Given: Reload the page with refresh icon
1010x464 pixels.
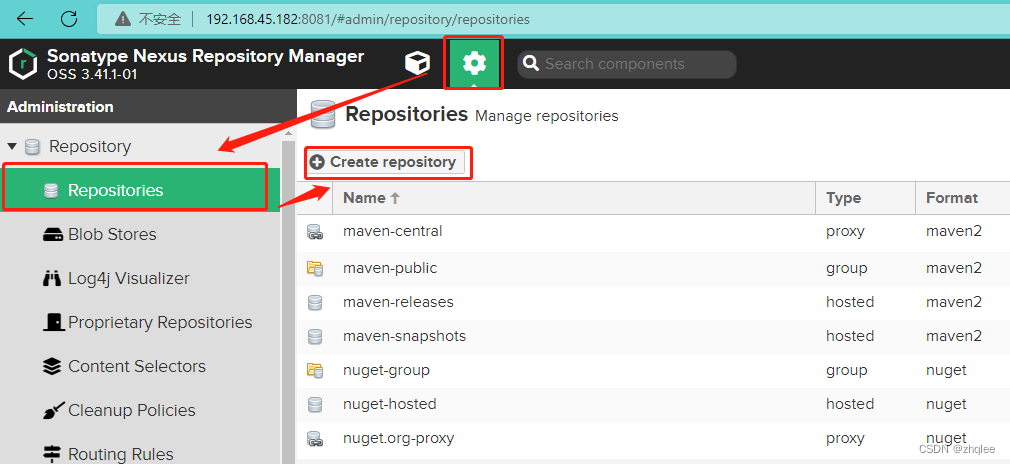Looking at the screenshot, I should [x=70, y=19].
